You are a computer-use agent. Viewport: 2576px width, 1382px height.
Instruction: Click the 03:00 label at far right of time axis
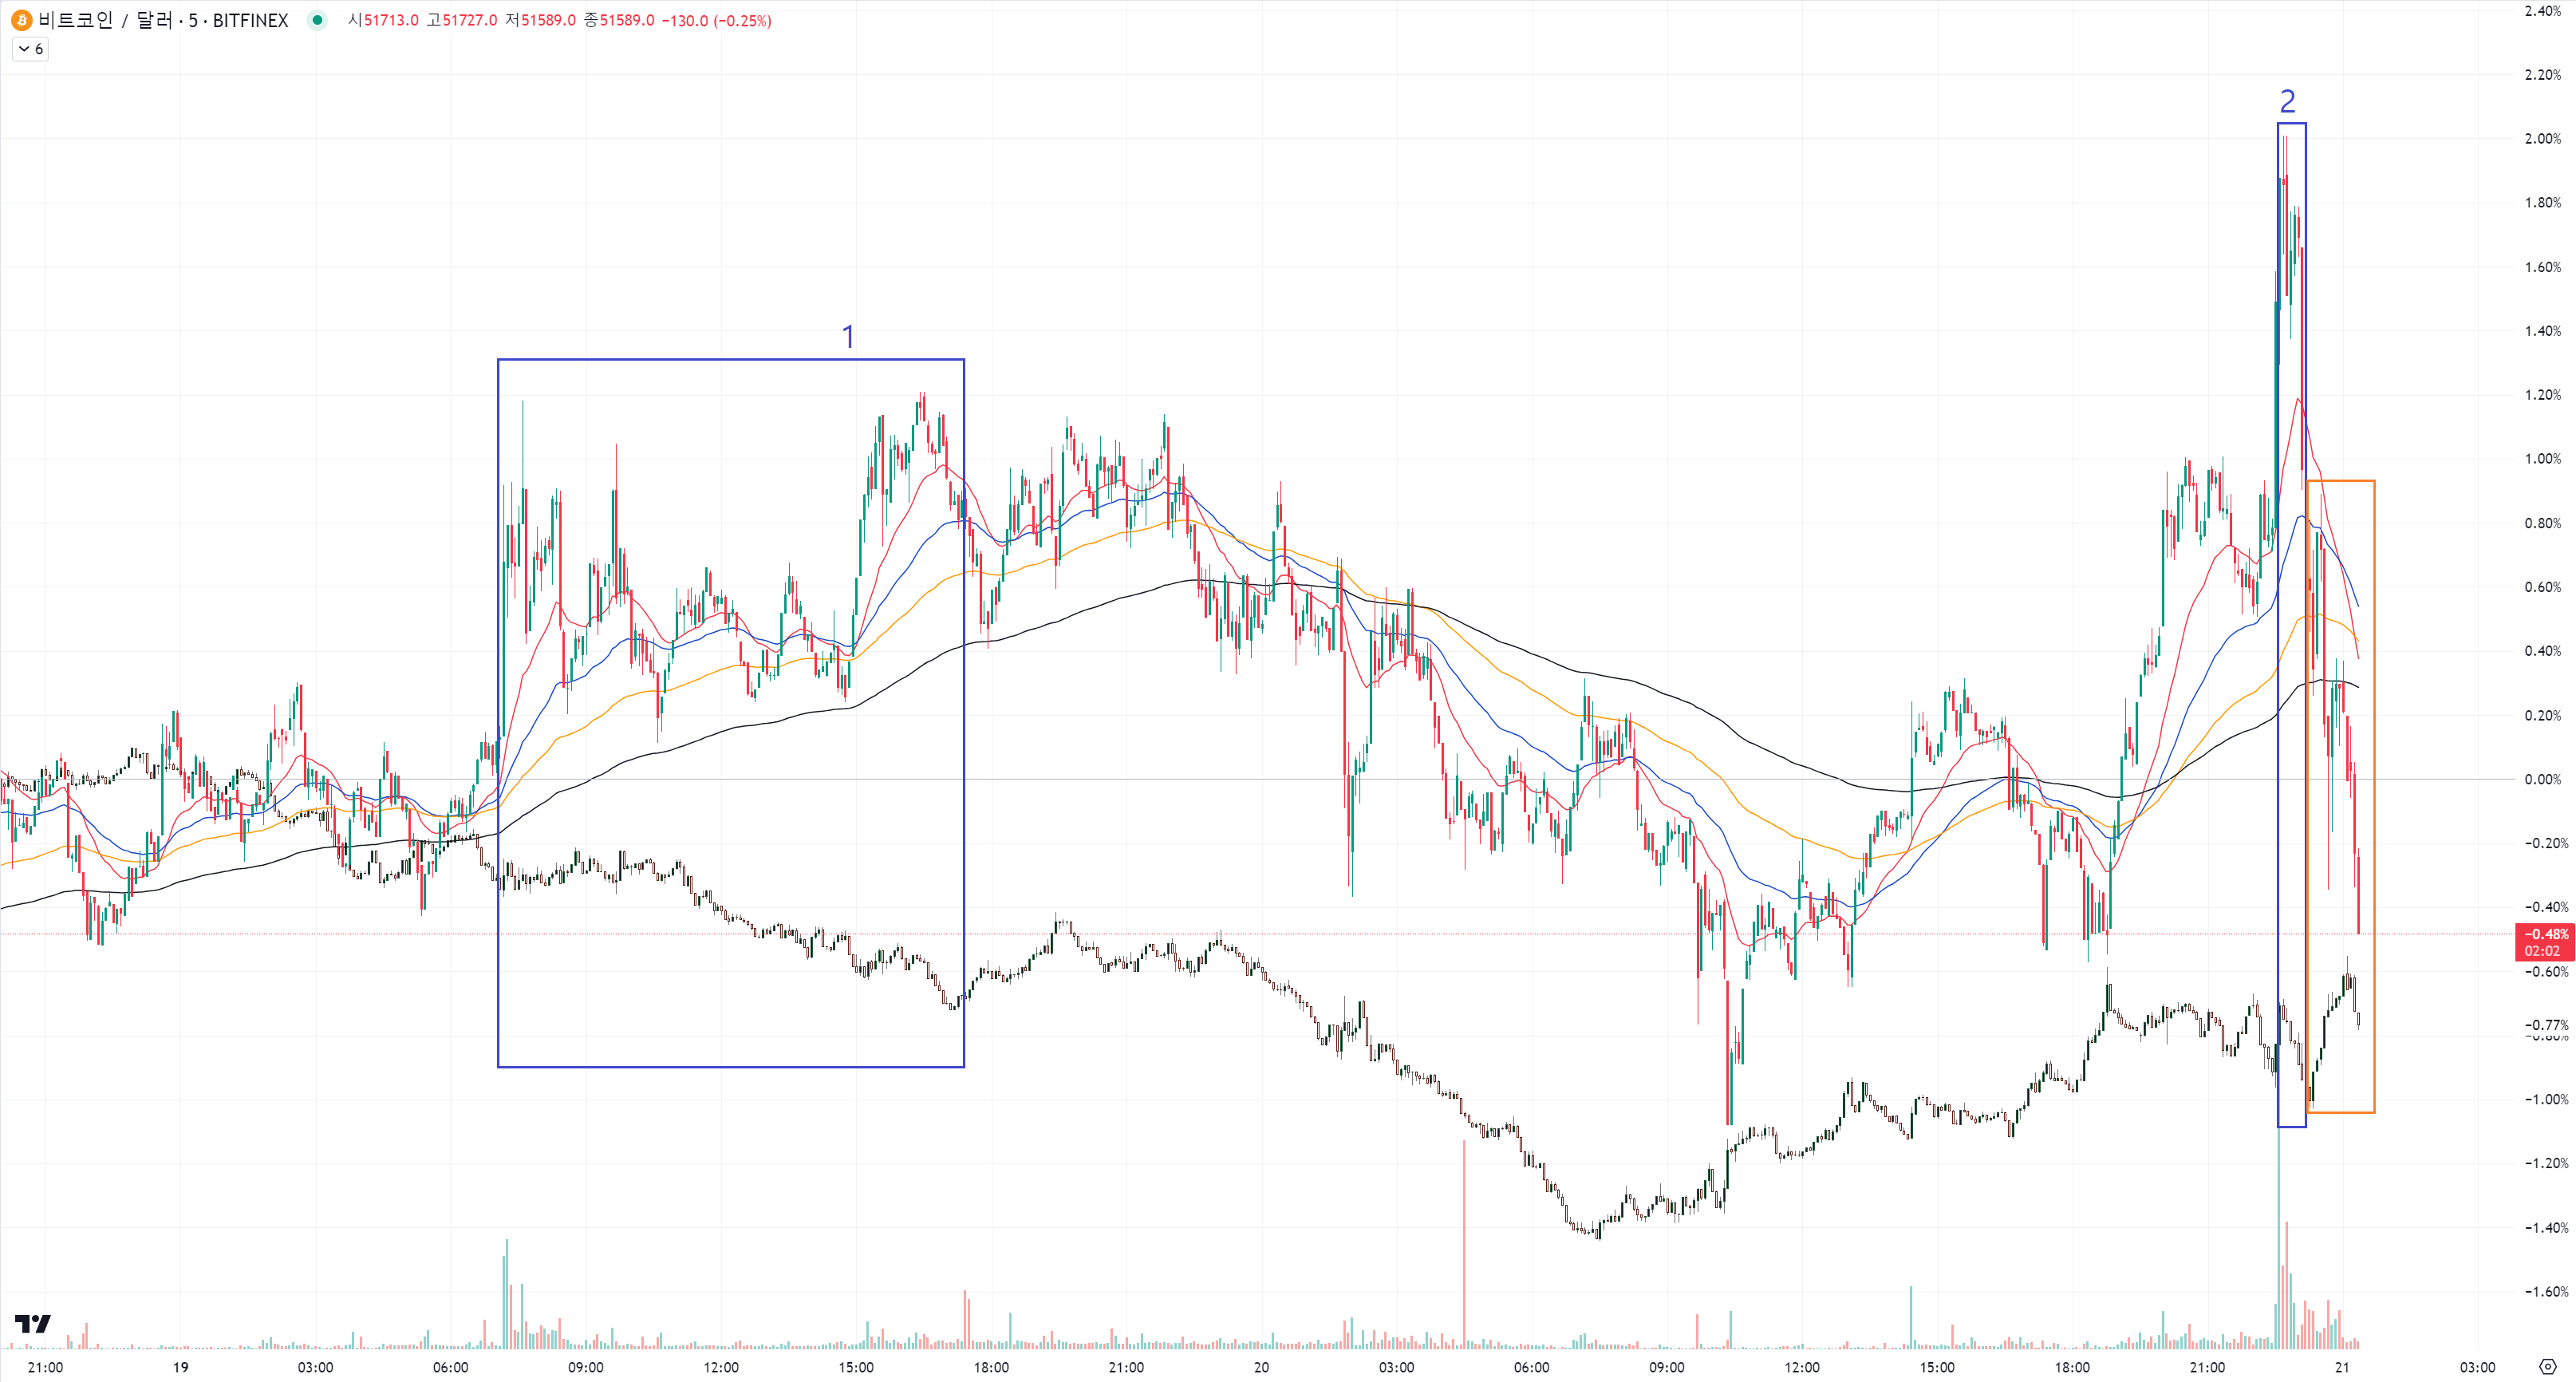pos(2477,1367)
